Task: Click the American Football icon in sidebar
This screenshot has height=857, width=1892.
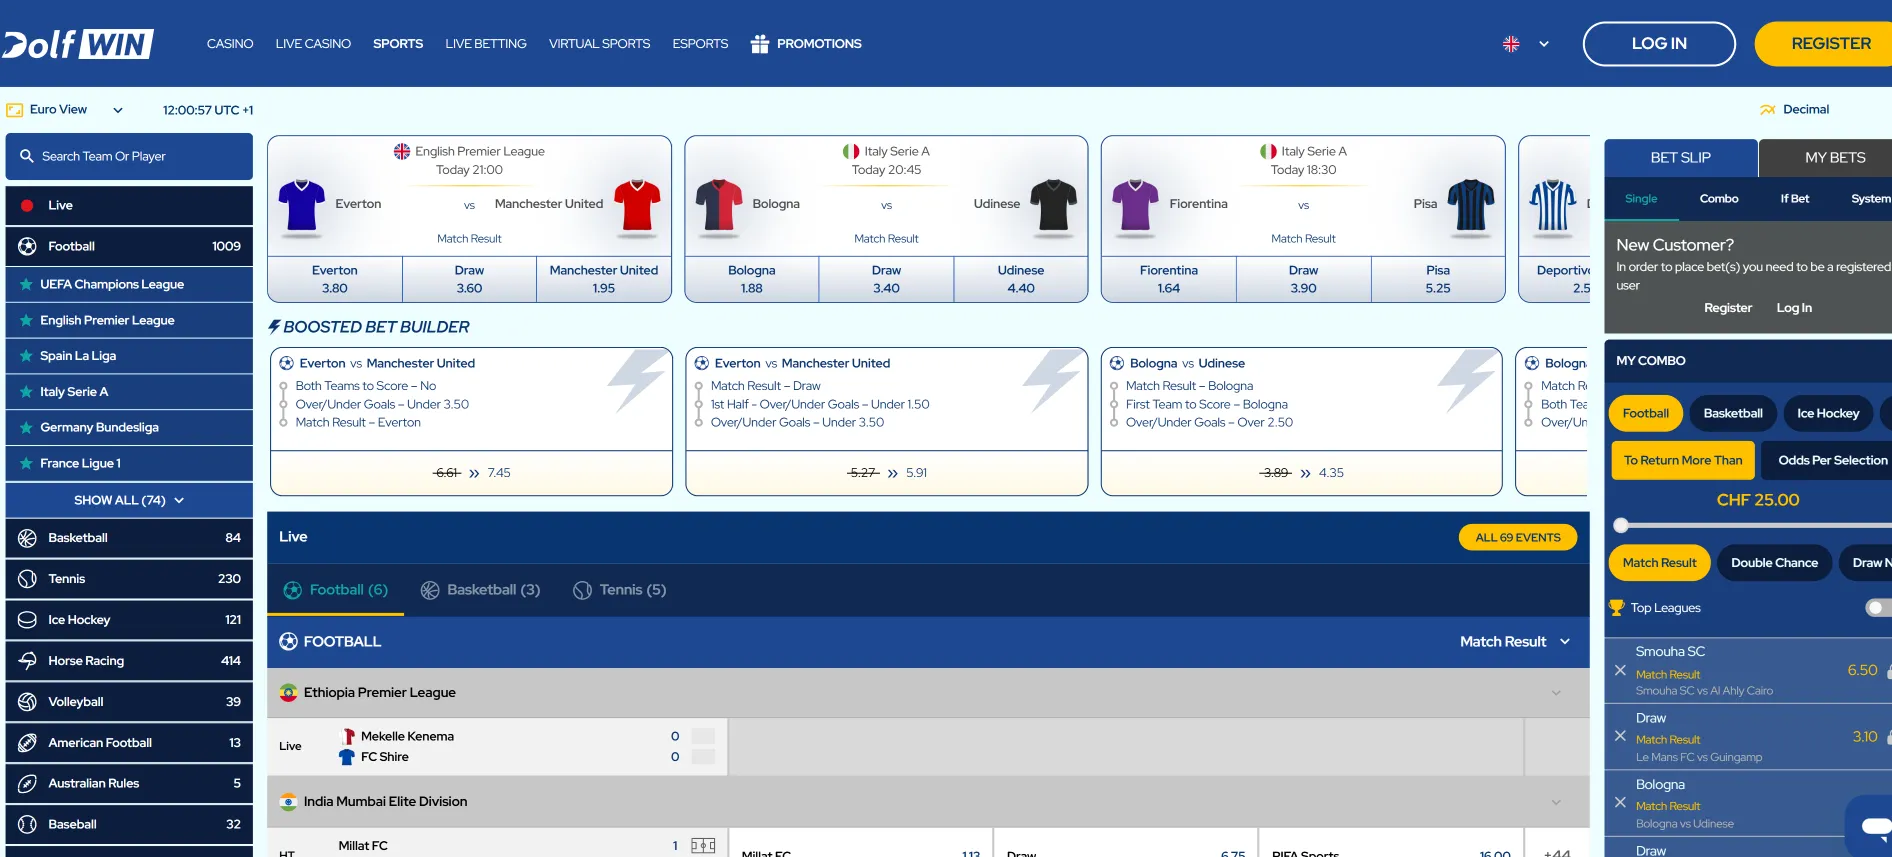Action: coord(27,743)
